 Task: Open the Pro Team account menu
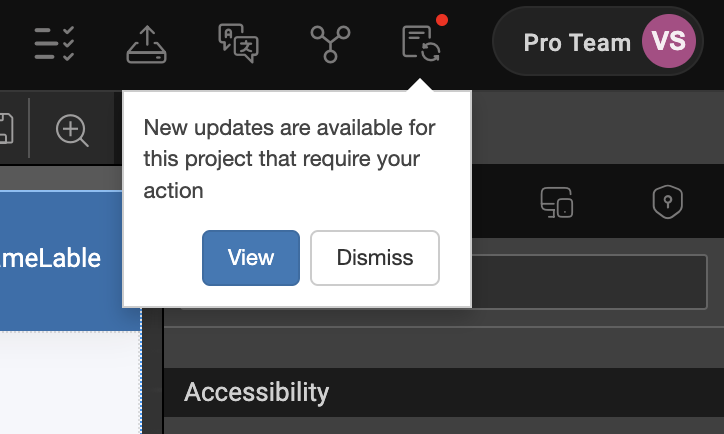(x=577, y=42)
